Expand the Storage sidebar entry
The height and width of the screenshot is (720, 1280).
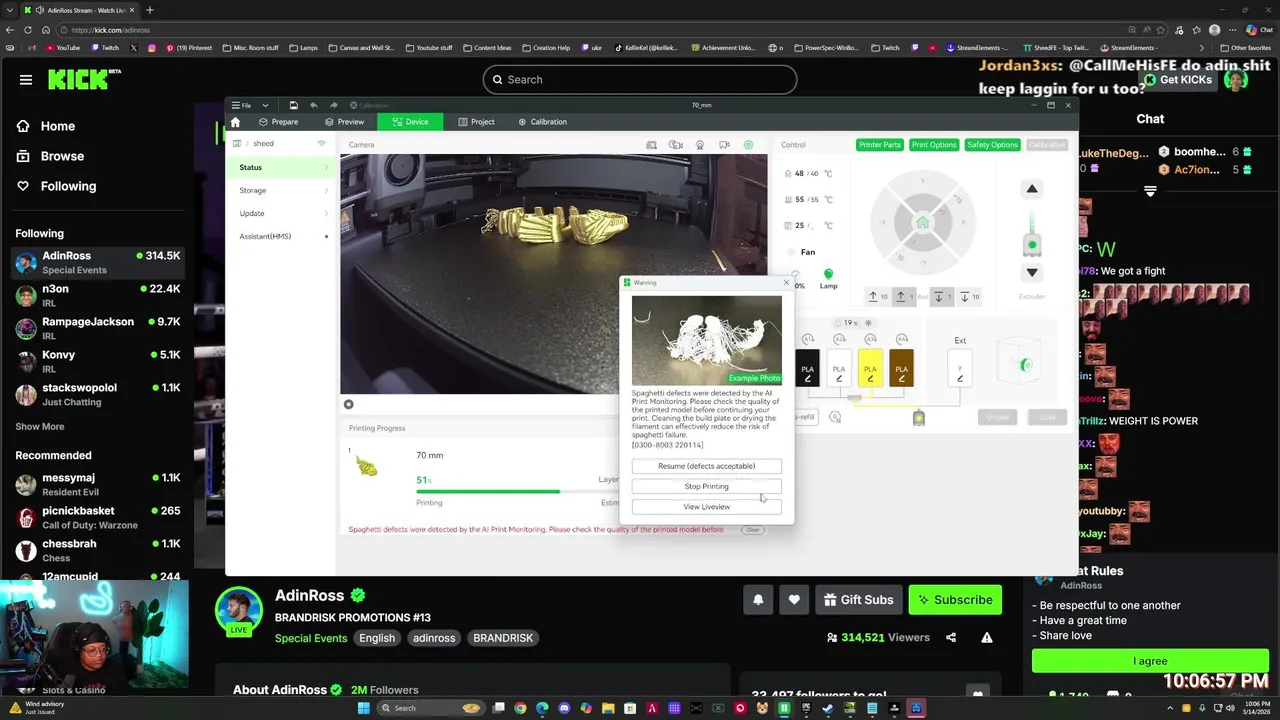[x=280, y=190]
